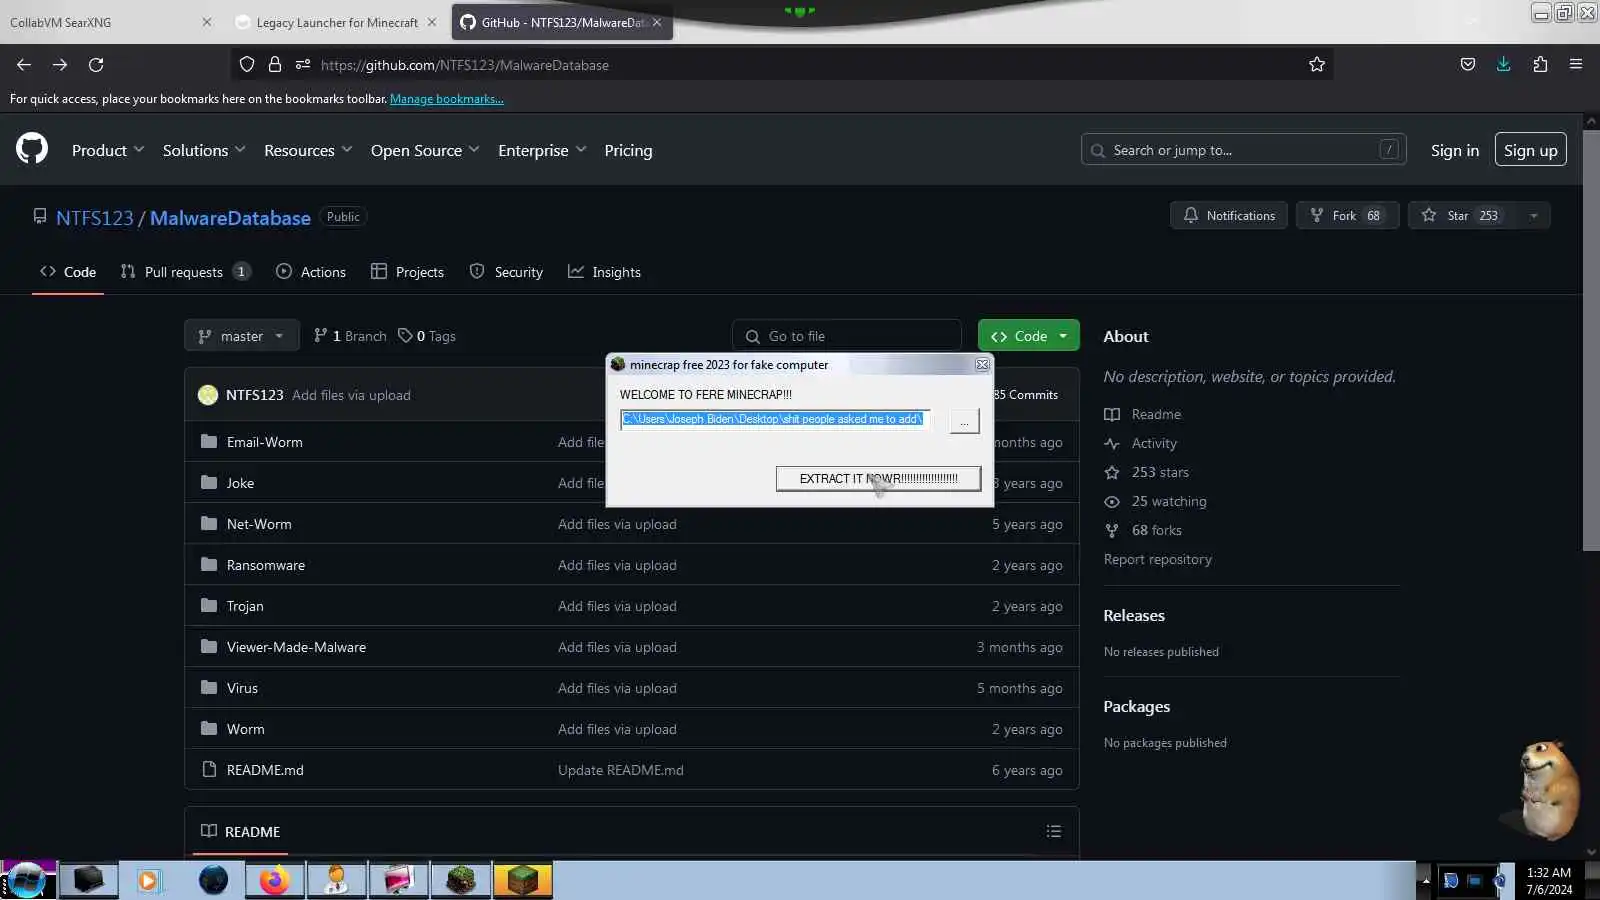
Task: Click the Firefox address bar URL
Action: click(x=465, y=65)
